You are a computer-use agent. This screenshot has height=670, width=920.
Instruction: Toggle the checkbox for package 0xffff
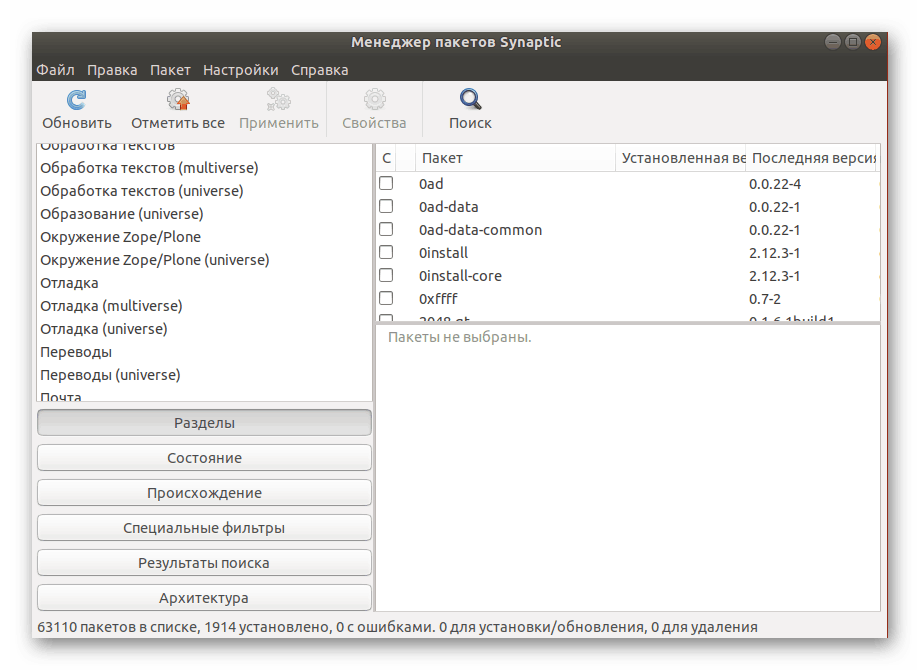(386, 298)
